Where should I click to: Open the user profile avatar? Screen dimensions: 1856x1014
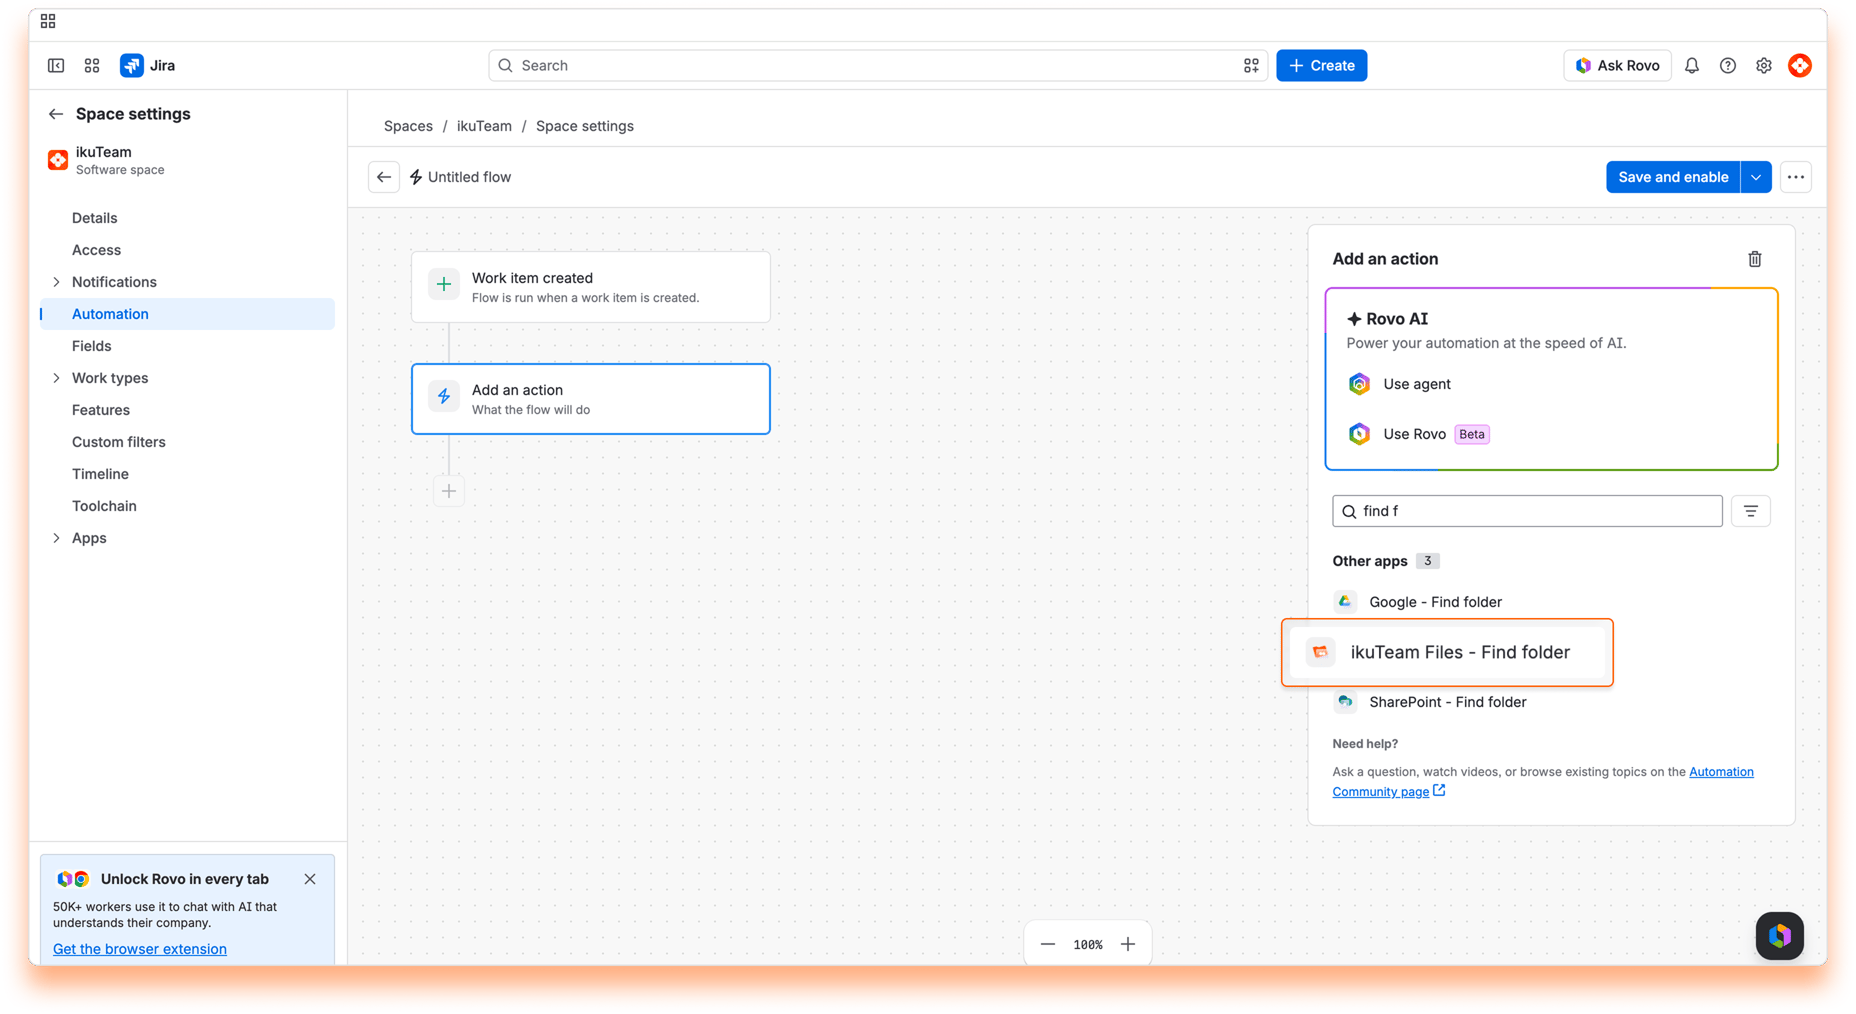coord(1800,66)
